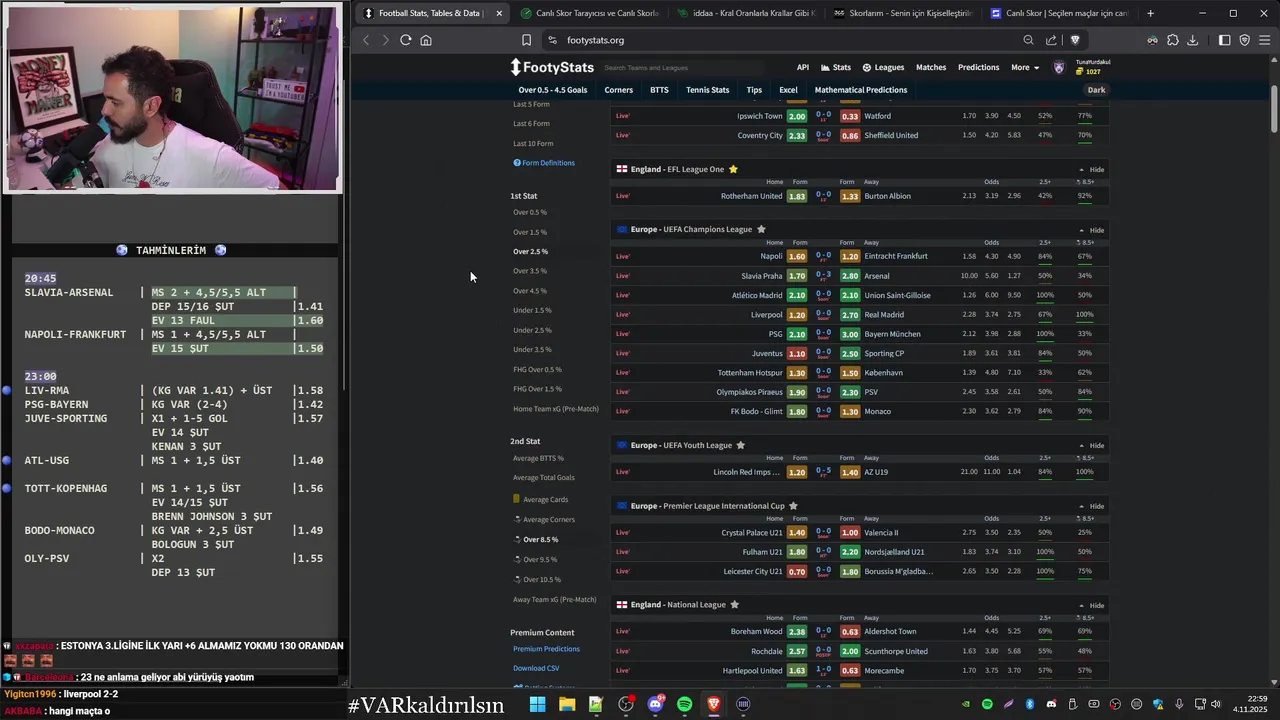
Task: Open the browser downloads panel
Action: click(1192, 40)
